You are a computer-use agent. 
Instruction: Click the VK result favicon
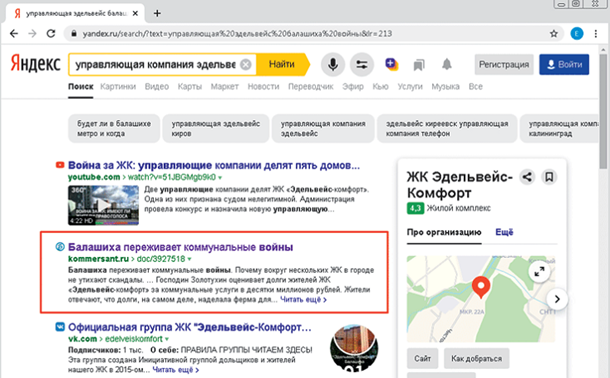(x=60, y=327)
